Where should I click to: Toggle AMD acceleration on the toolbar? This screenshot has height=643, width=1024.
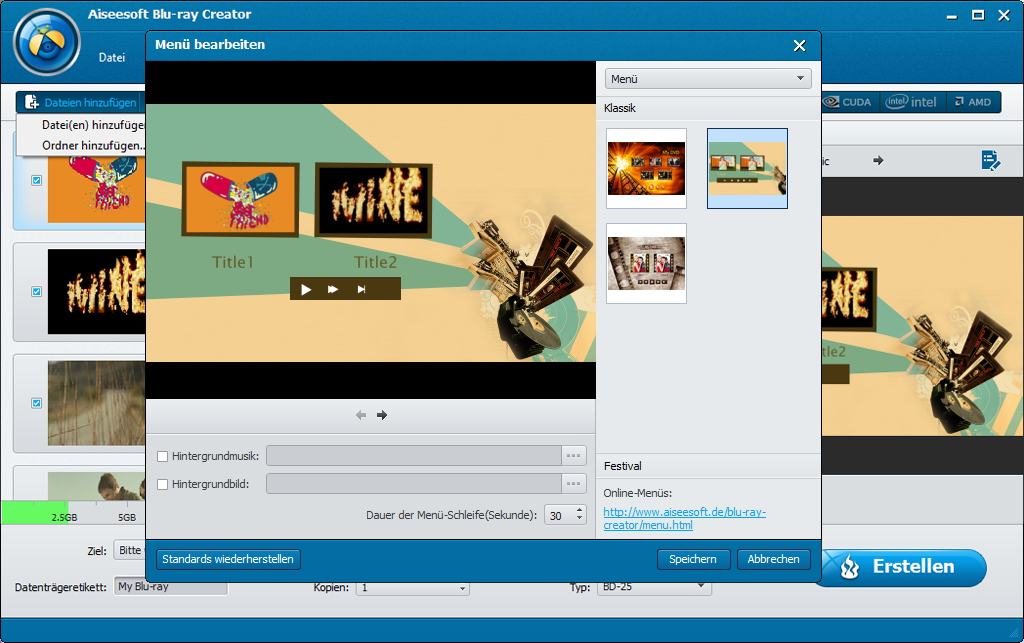click(x=973, y=101)
